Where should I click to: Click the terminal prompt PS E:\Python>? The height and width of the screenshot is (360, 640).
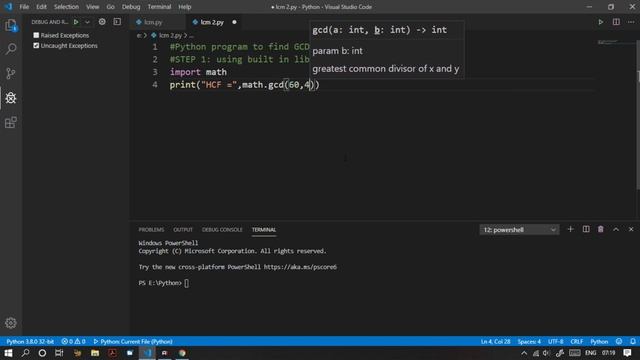coord(160,283)
